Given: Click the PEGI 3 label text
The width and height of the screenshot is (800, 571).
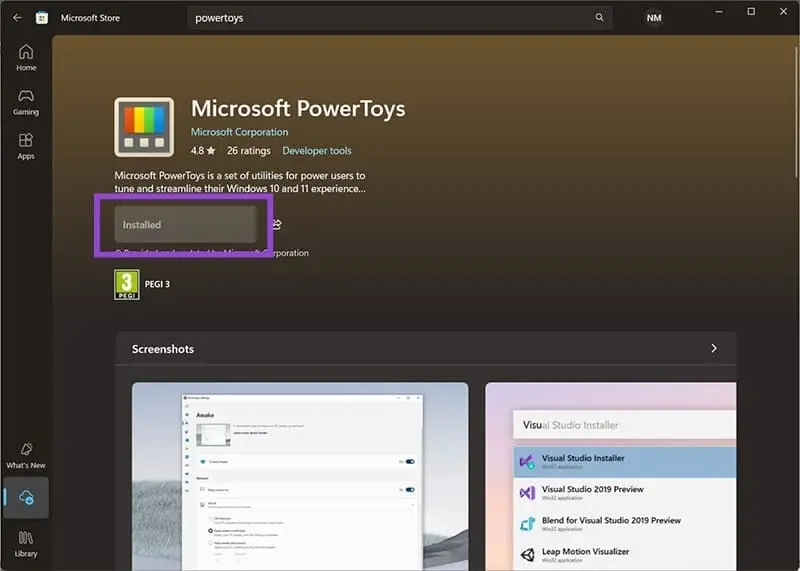Looking at the screenshot, I should pyautogui.click(x=157, y=284).
